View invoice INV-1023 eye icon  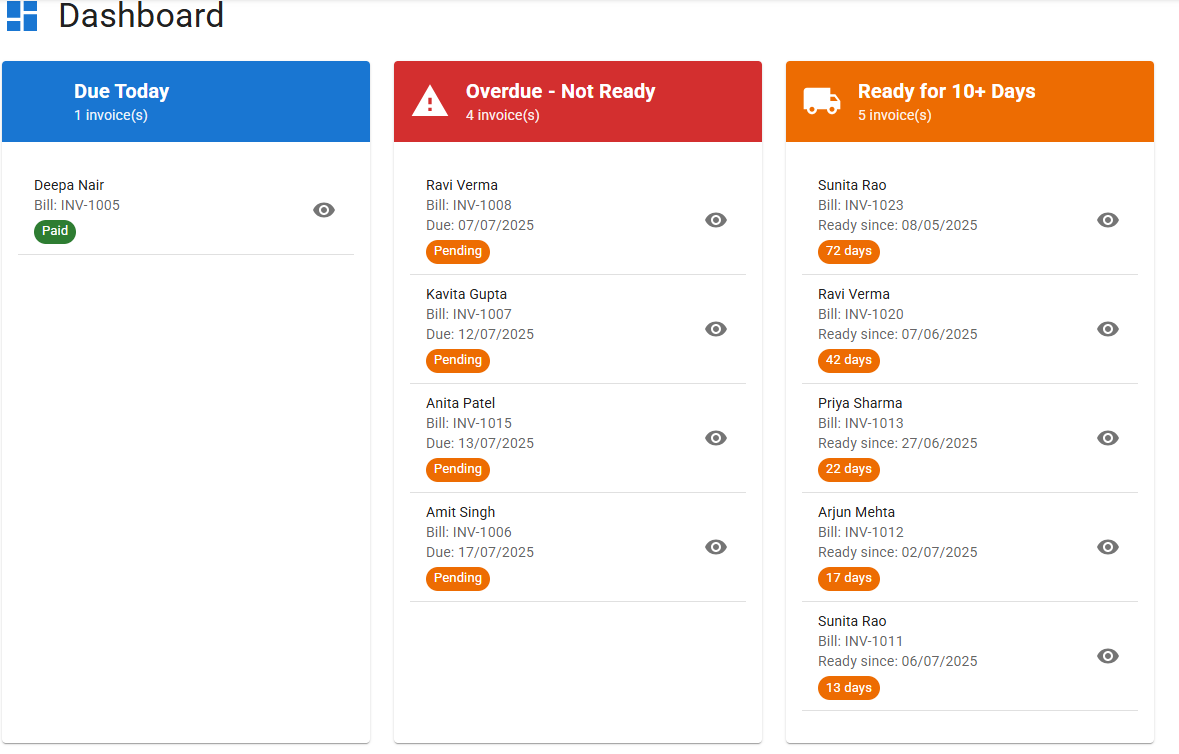click(x=1108, y=220)
